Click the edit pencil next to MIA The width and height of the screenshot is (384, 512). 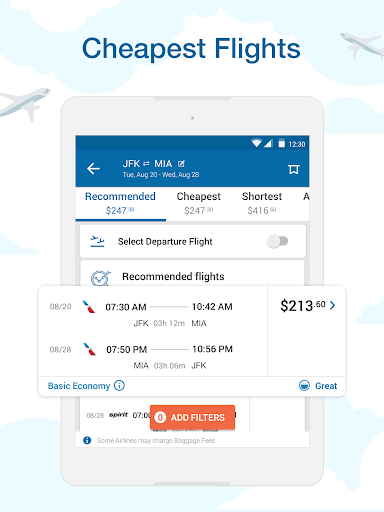[181, 164]
